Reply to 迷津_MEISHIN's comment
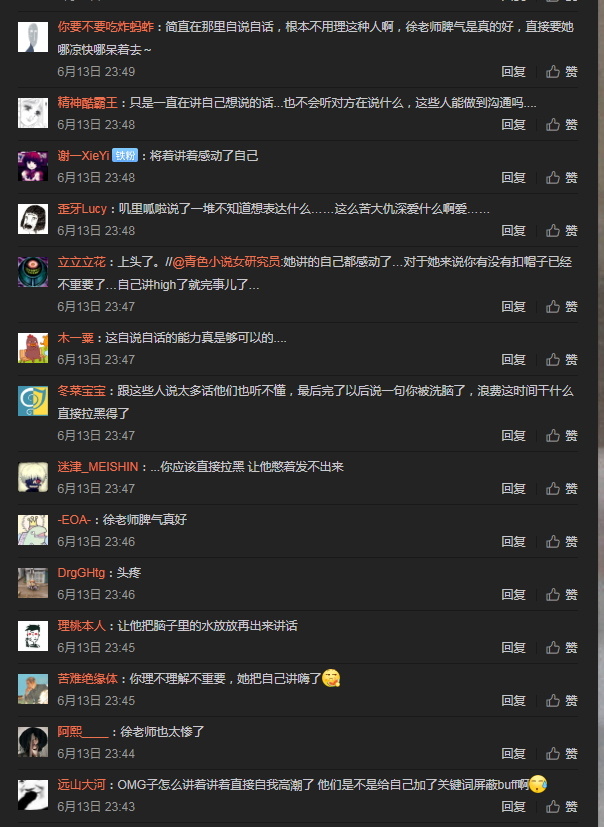Image resolution: width=604 pixels, height=827 pixels. (x=513, y=488)
